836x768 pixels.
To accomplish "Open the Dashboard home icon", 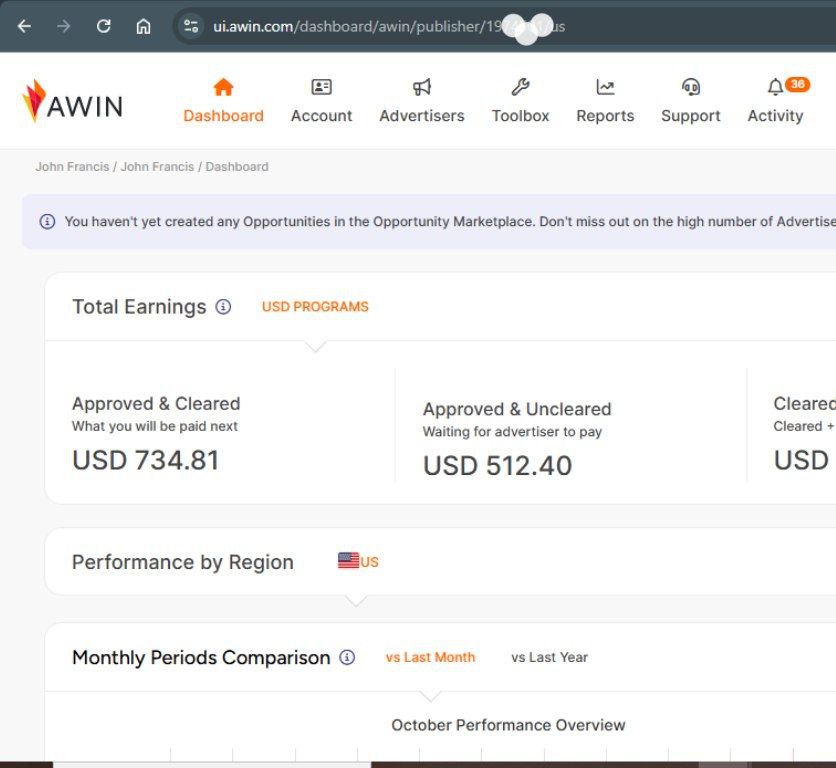I will [x=223, y=87].
